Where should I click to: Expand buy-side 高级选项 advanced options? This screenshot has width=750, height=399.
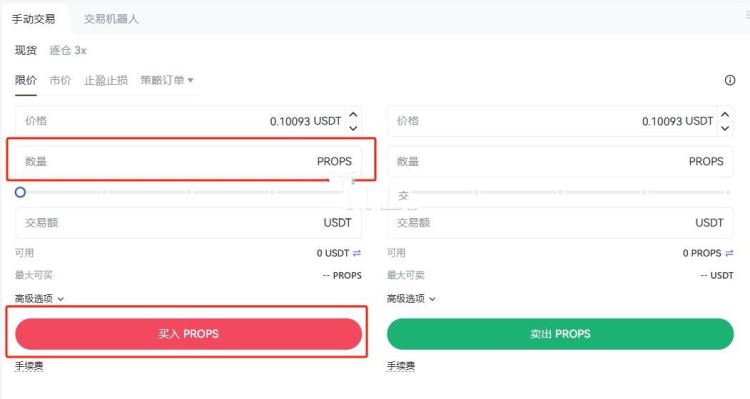[39, 299]
